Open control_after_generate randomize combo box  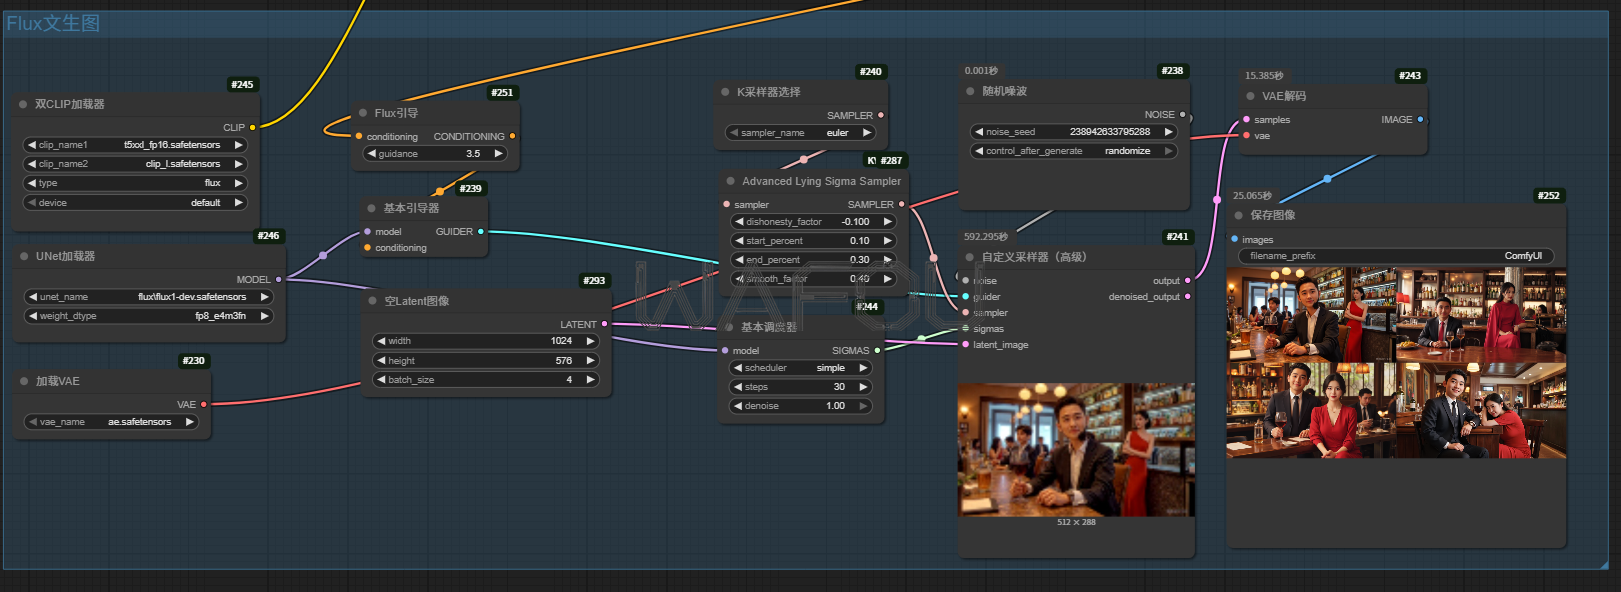1074,151
